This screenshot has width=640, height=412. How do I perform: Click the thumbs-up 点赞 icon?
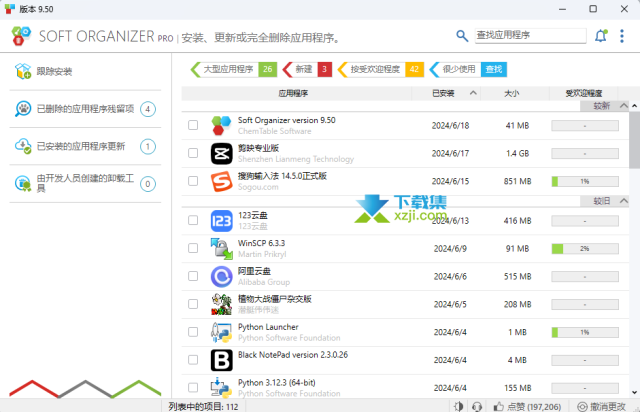pyautogui.click(x=498, y=406)
